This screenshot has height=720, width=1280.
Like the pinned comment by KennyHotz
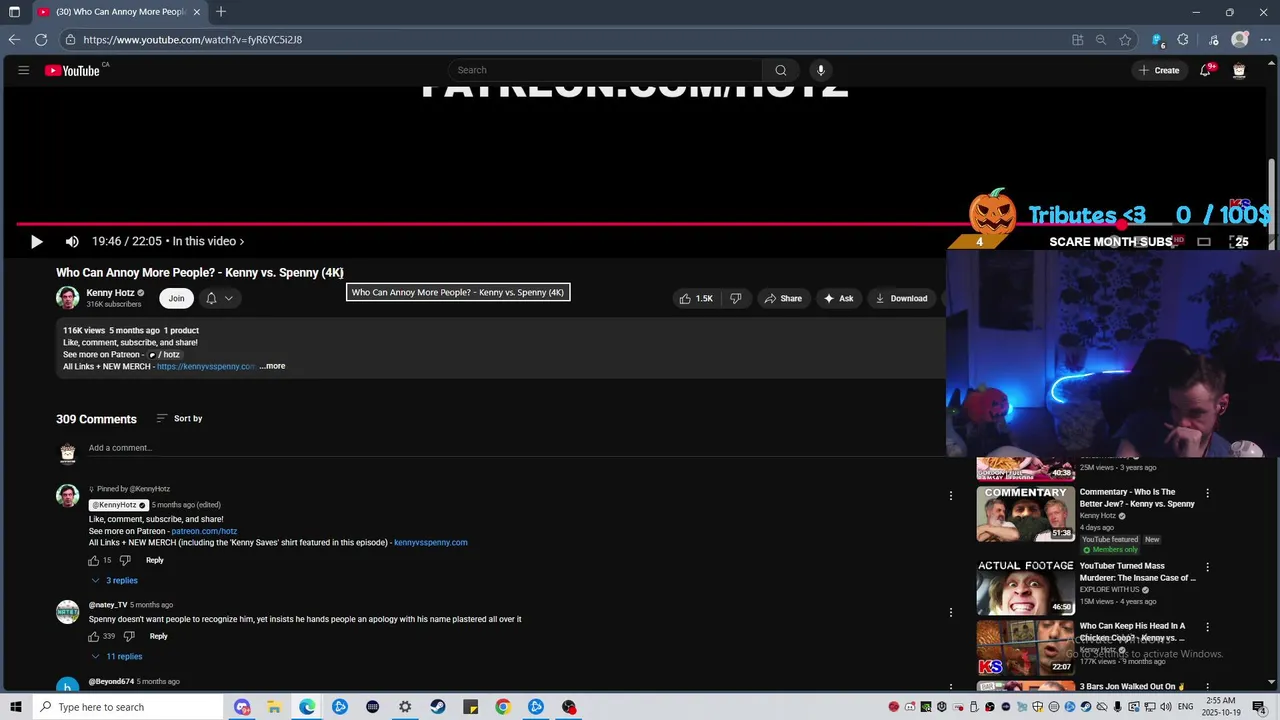pyautogui.click(x=94, y=560)
